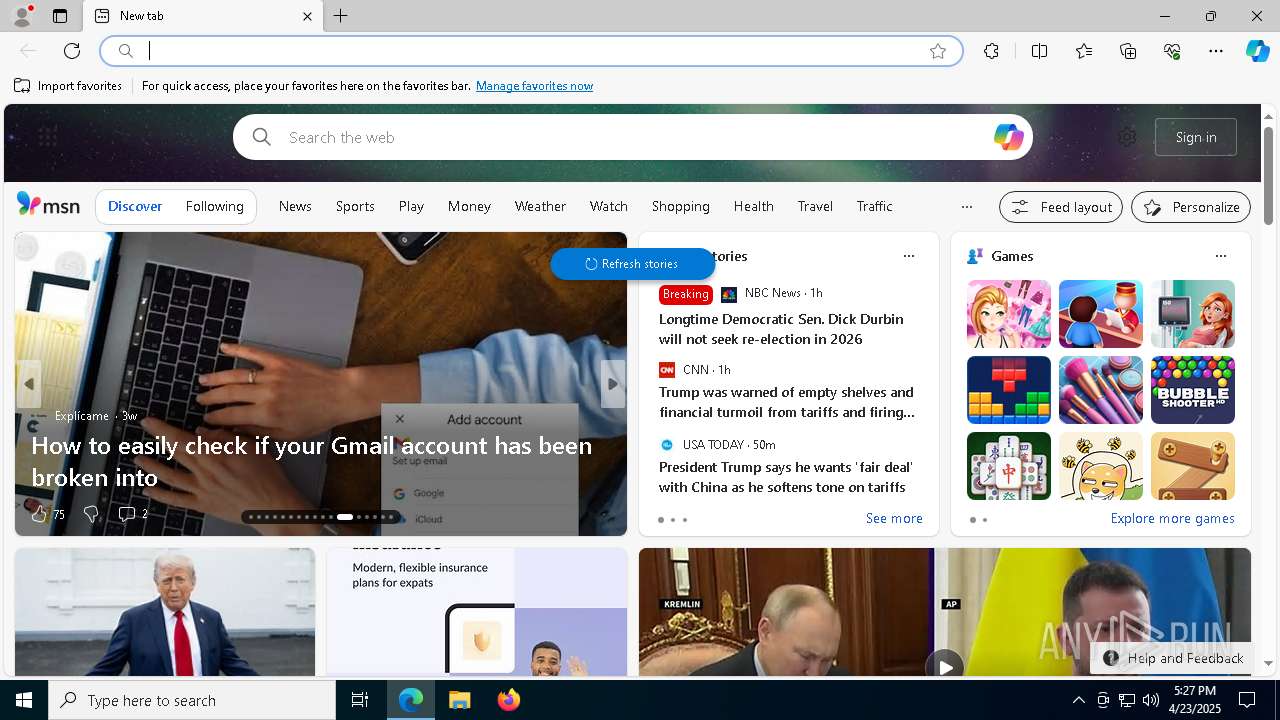Launch the Mahjong tiles game

[x=1009, y=466]
